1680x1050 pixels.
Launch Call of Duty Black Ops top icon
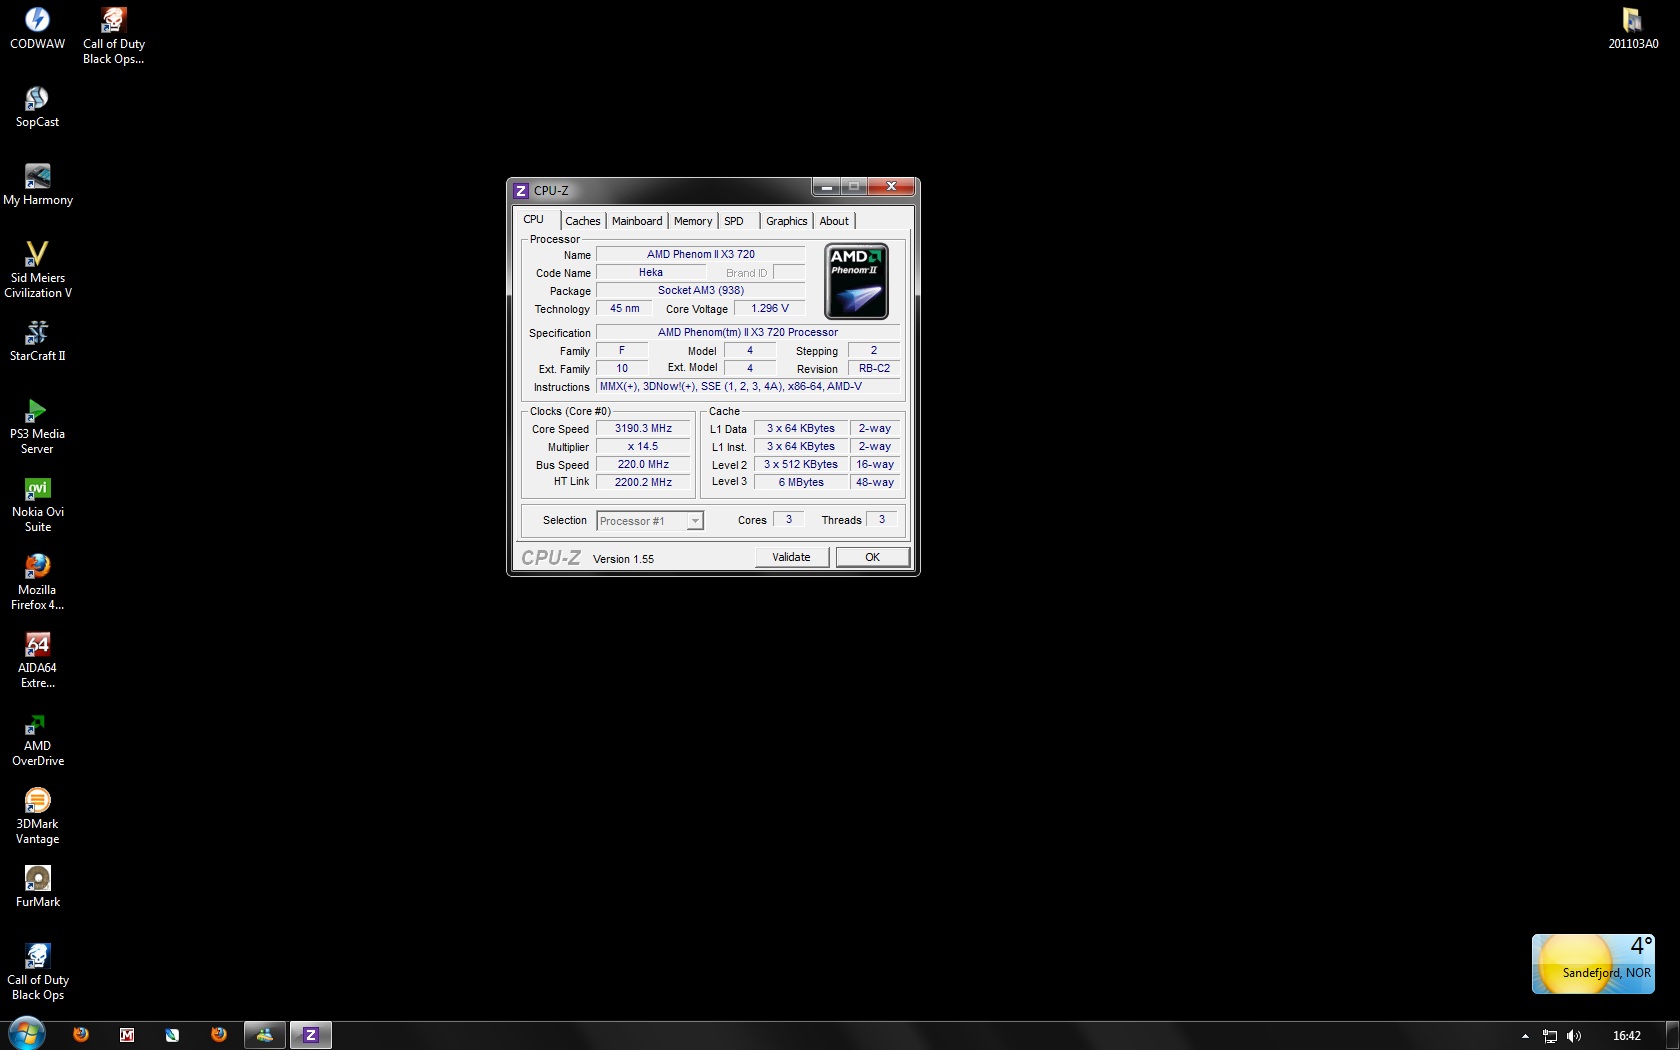[113, 35]
